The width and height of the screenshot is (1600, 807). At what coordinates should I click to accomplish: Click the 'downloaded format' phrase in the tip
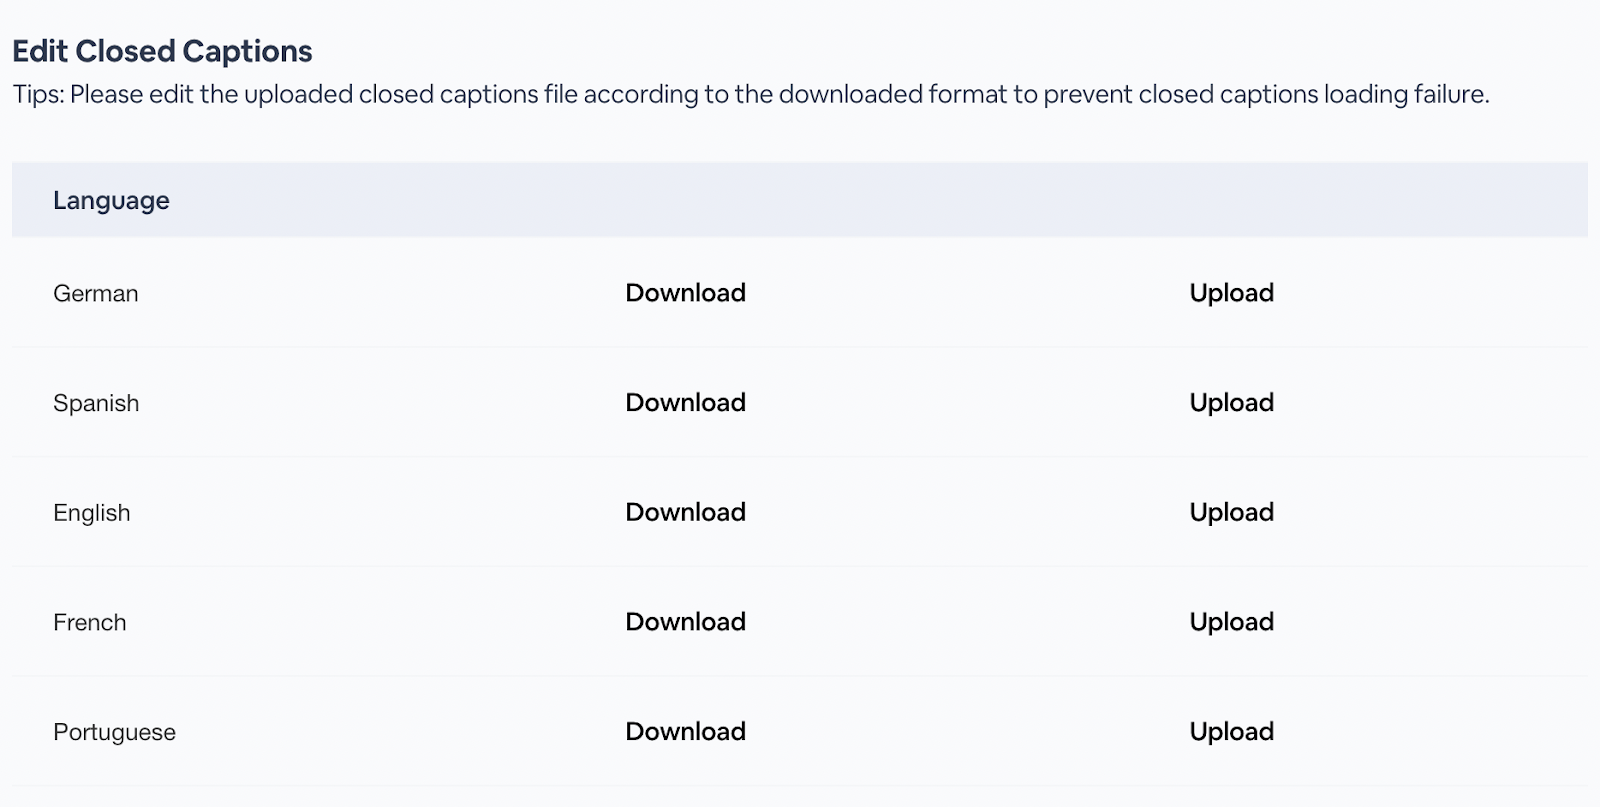pos(893,95)
